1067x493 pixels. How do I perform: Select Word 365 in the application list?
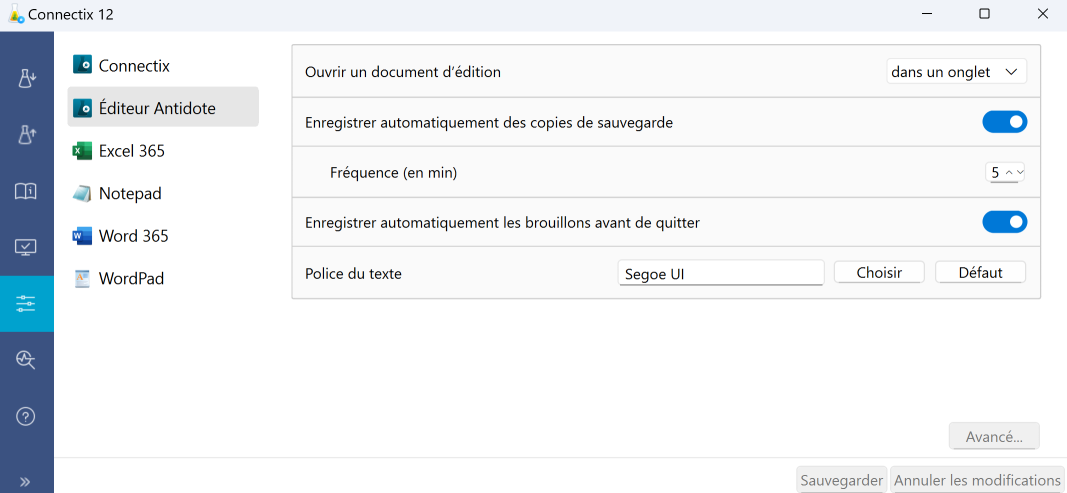coord(133,236)
